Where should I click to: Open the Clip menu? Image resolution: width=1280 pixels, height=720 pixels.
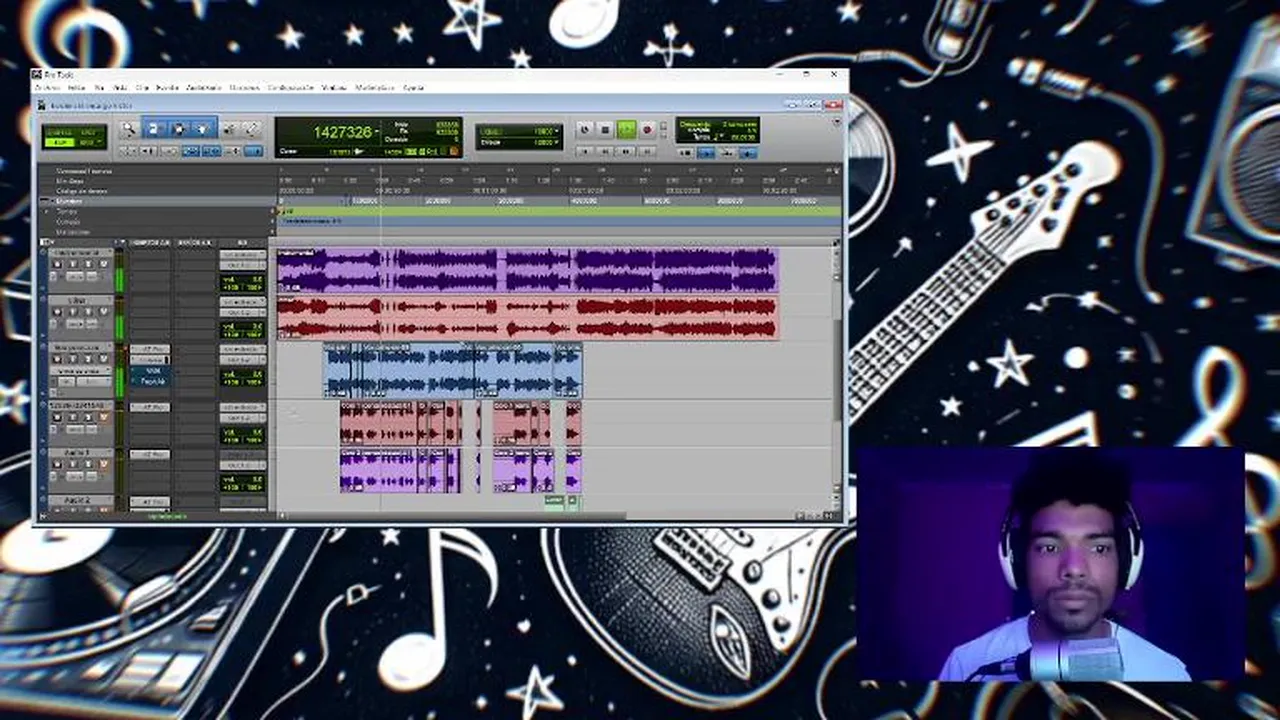click(x=141, y=87)
